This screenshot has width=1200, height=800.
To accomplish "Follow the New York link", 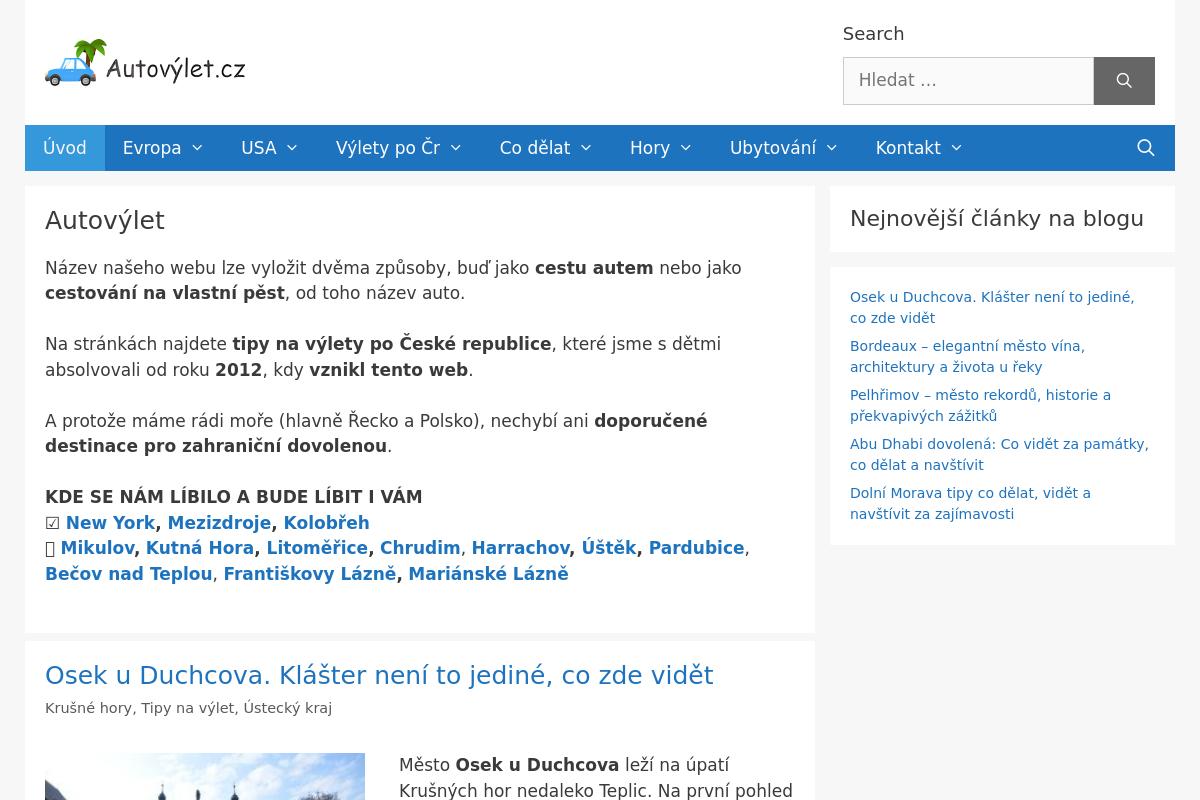I will click(x=110, y=523).
